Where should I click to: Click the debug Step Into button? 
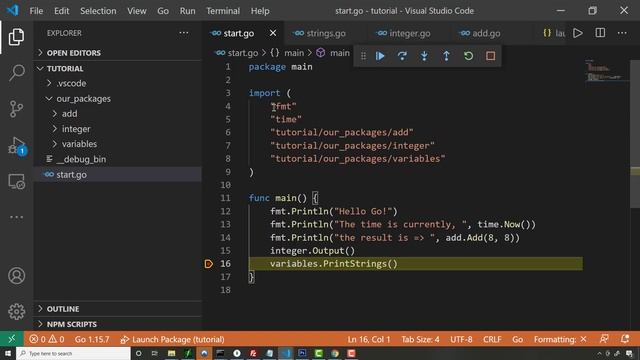click(424, 56)
